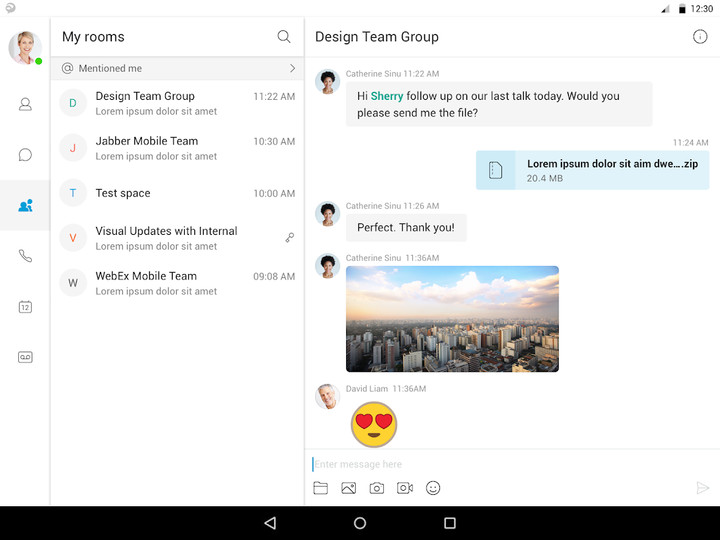The height and width of the screenshot is (540, 720).
Task: Open the Voicemail icon in sidebar
Action: pos(25,357)
